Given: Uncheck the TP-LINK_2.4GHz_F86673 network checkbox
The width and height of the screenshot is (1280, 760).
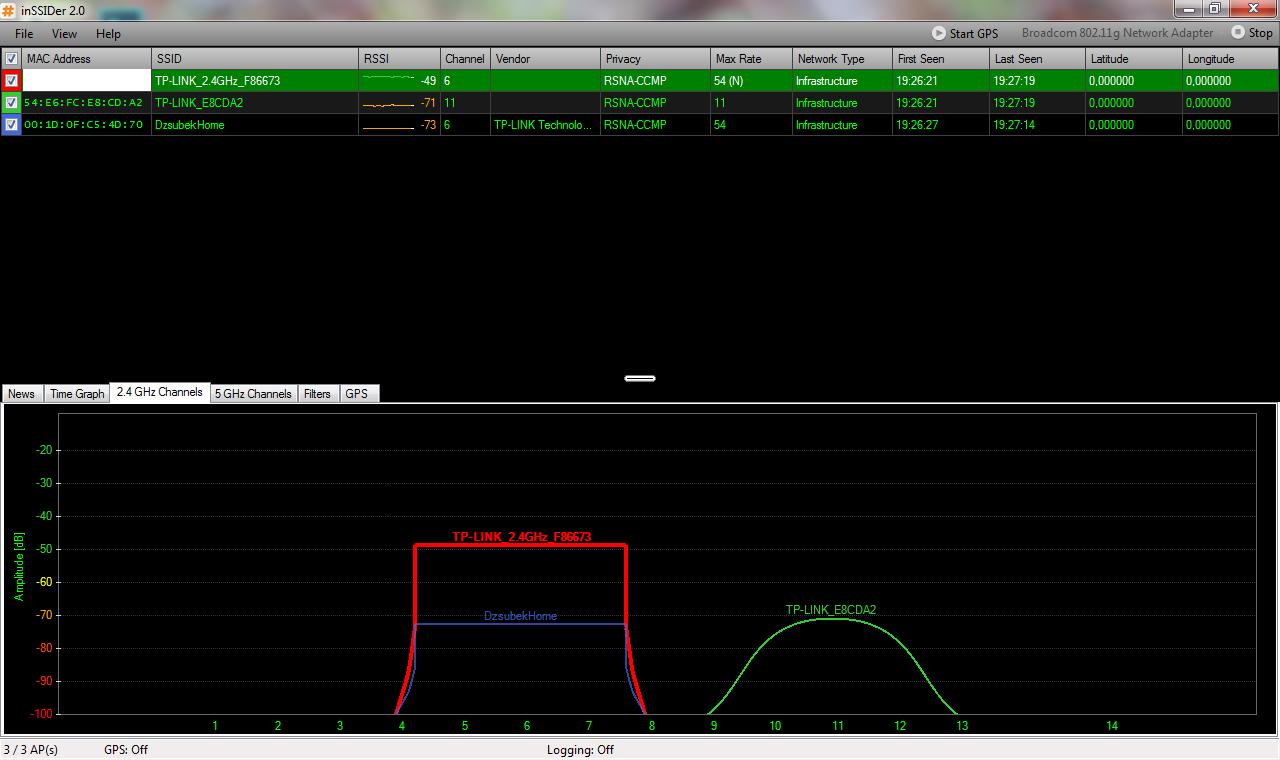Looking at the screenshot, I should (11, 81).
